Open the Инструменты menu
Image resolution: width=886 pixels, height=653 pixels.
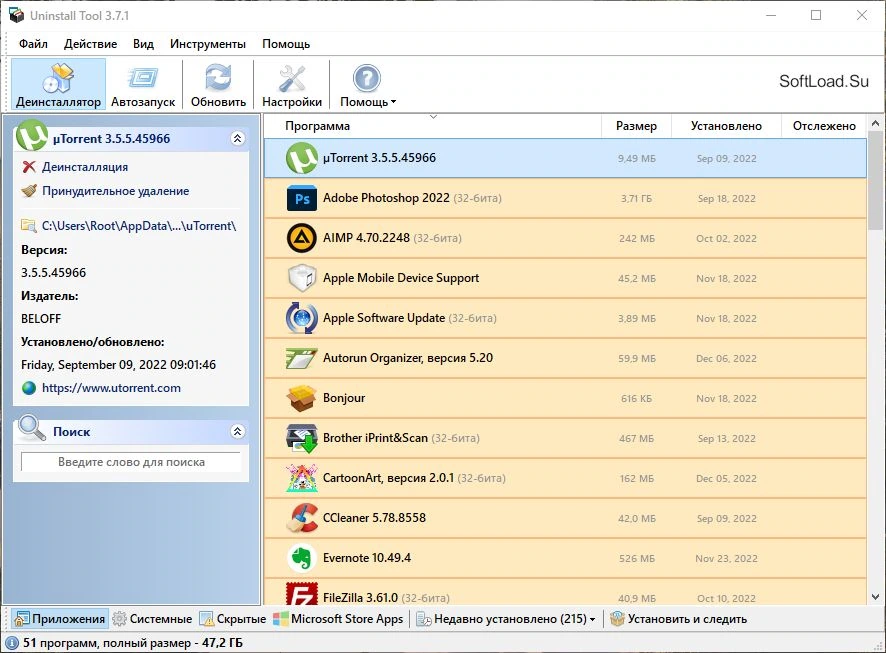click(x=208, y=44)
